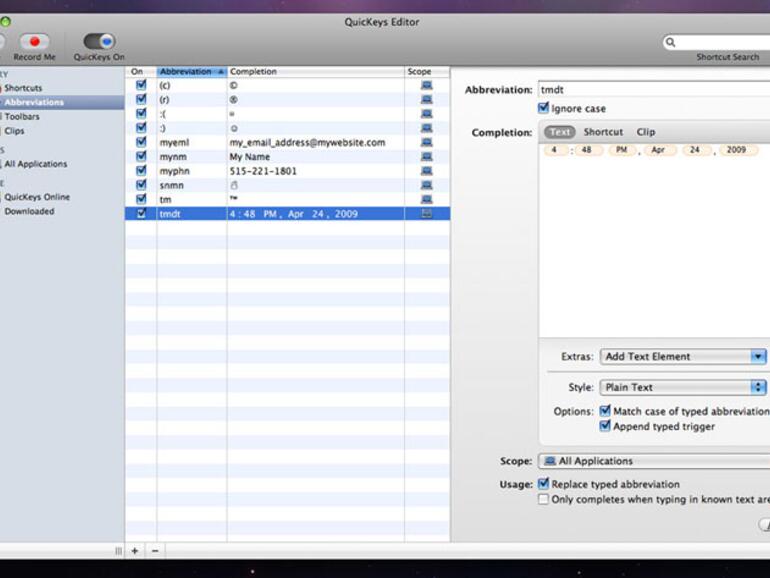Uncheck the myphn abbreviation checkbox
The height and width of the screenshot is (578, 770).
141,170
